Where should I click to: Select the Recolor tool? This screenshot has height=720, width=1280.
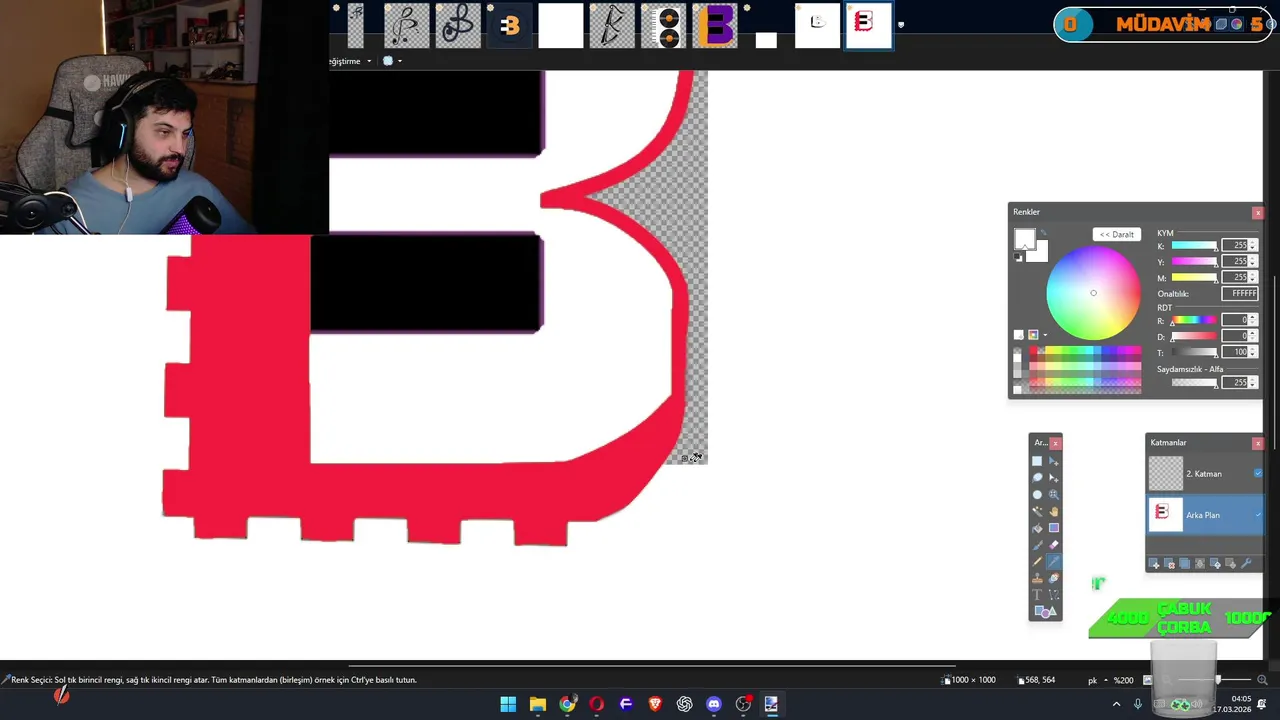[x=1054, y=578]
